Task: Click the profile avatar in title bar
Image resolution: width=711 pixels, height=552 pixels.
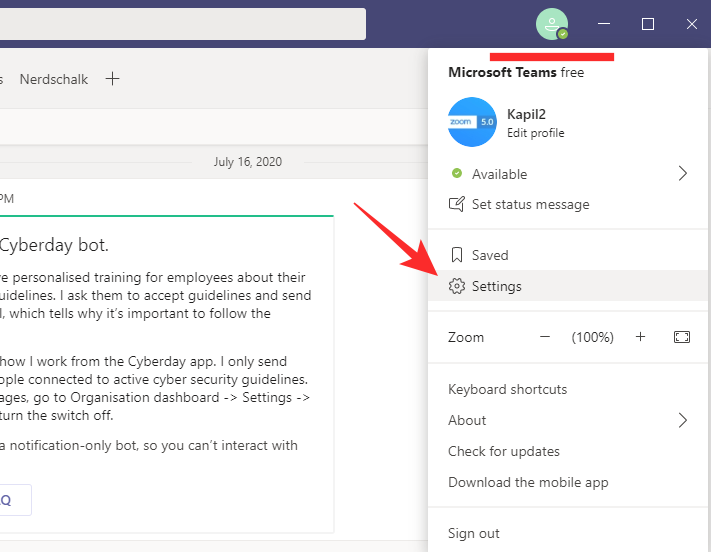Action: click(551, 24)
